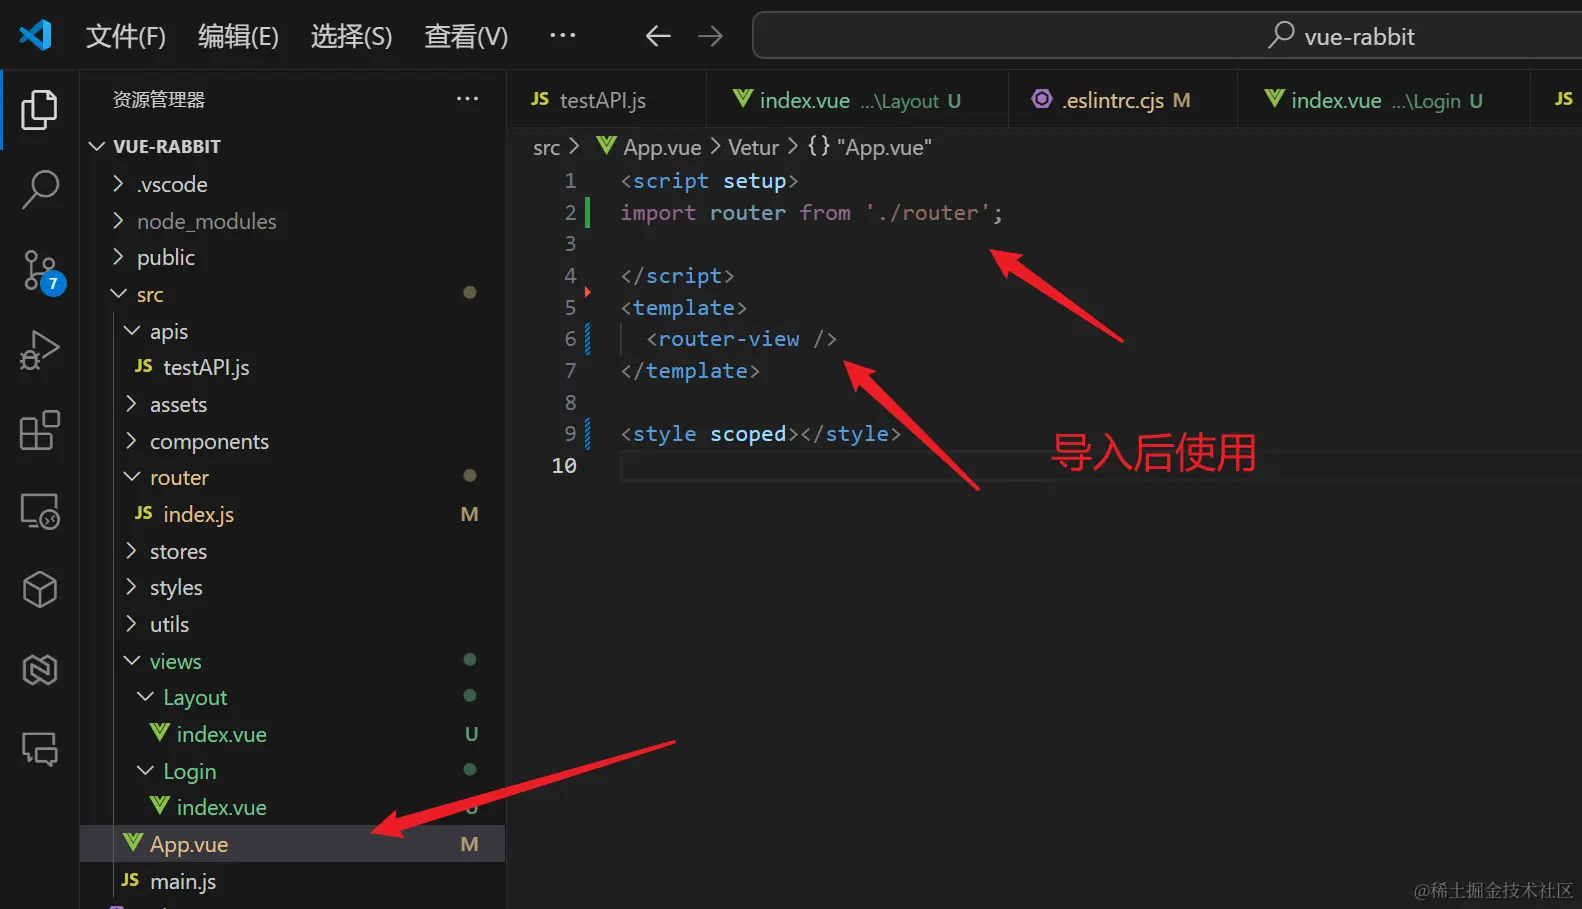This screenshot has height=909, width=1582.
Task: Click the App.vue breadcrumb segment
Action: (649, 147)
